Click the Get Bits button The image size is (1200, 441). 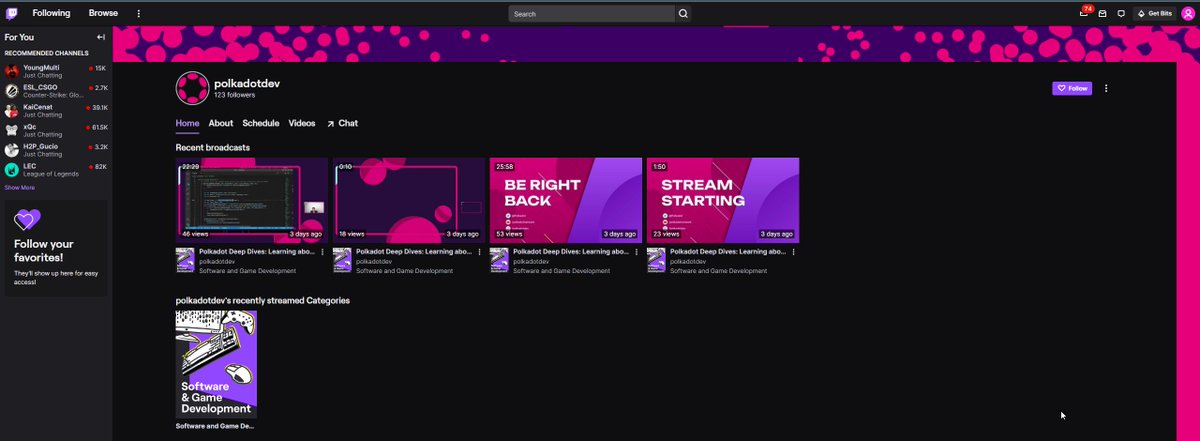pyautogui.click(x=1155, y=14)
